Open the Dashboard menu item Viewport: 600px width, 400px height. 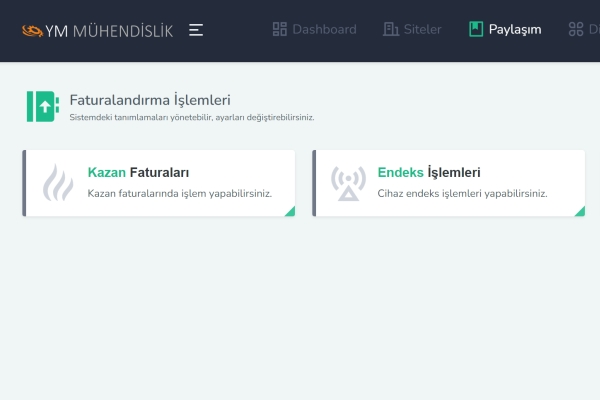pyautogui.click(x=315, y=29)
